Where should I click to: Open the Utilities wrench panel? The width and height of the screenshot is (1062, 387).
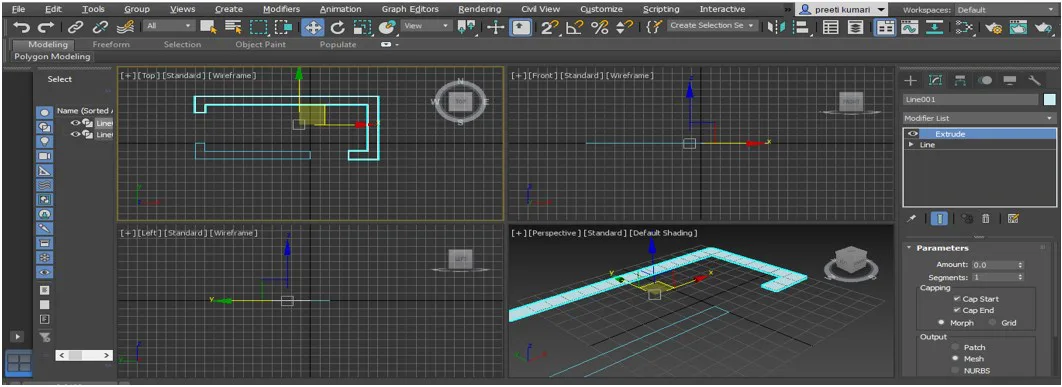[x=1034, y=80]
